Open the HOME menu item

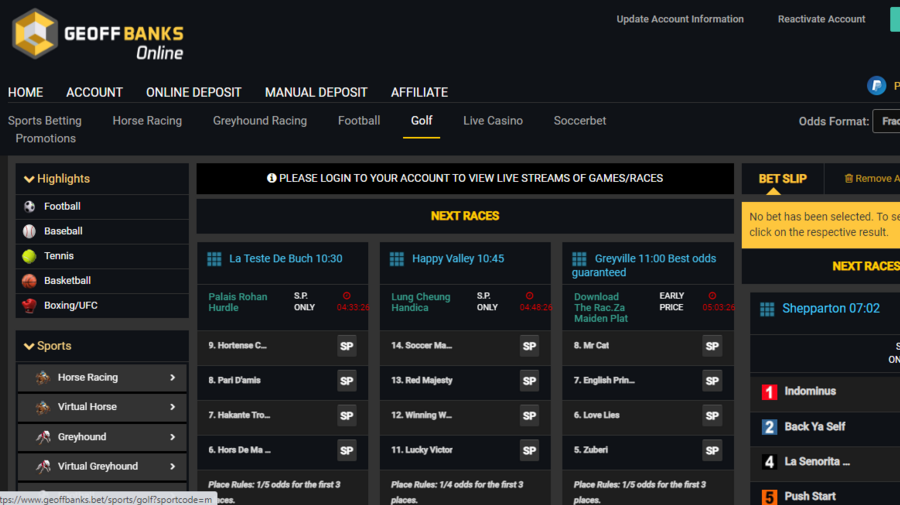pyautogui.click(x=25, y=92)
